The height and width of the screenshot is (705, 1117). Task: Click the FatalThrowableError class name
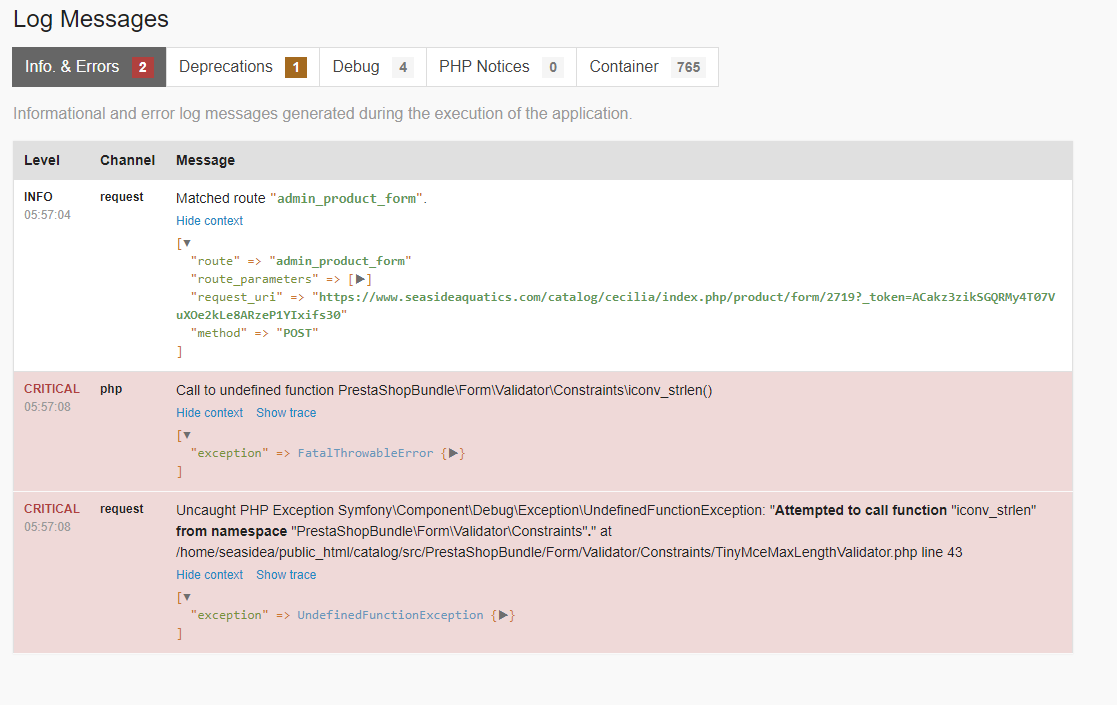click(x=365, y=453)
